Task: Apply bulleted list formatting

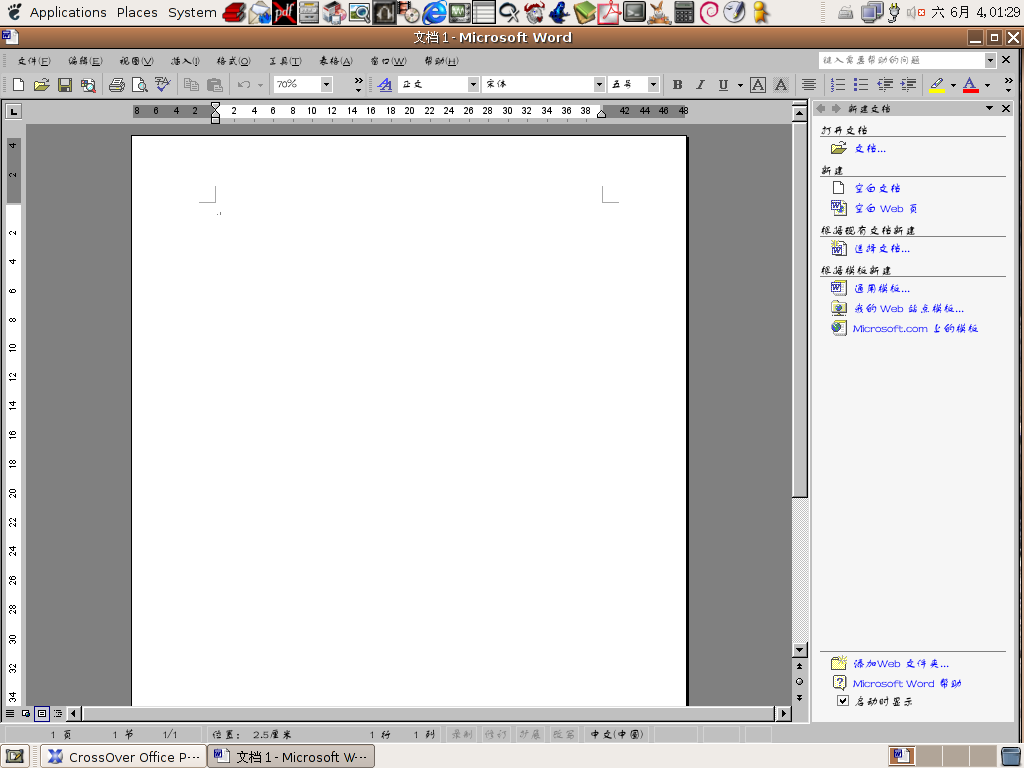Action: (861, 84)
